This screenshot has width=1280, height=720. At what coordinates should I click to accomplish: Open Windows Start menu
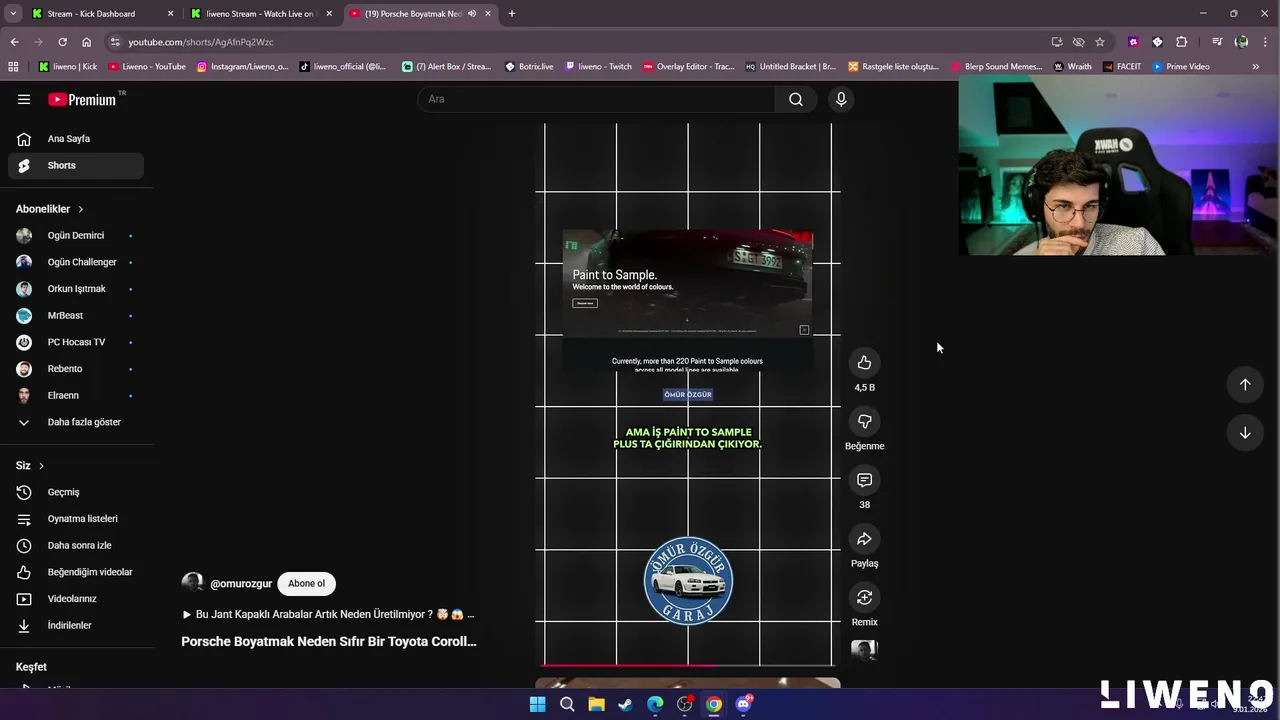coord(537,704)
